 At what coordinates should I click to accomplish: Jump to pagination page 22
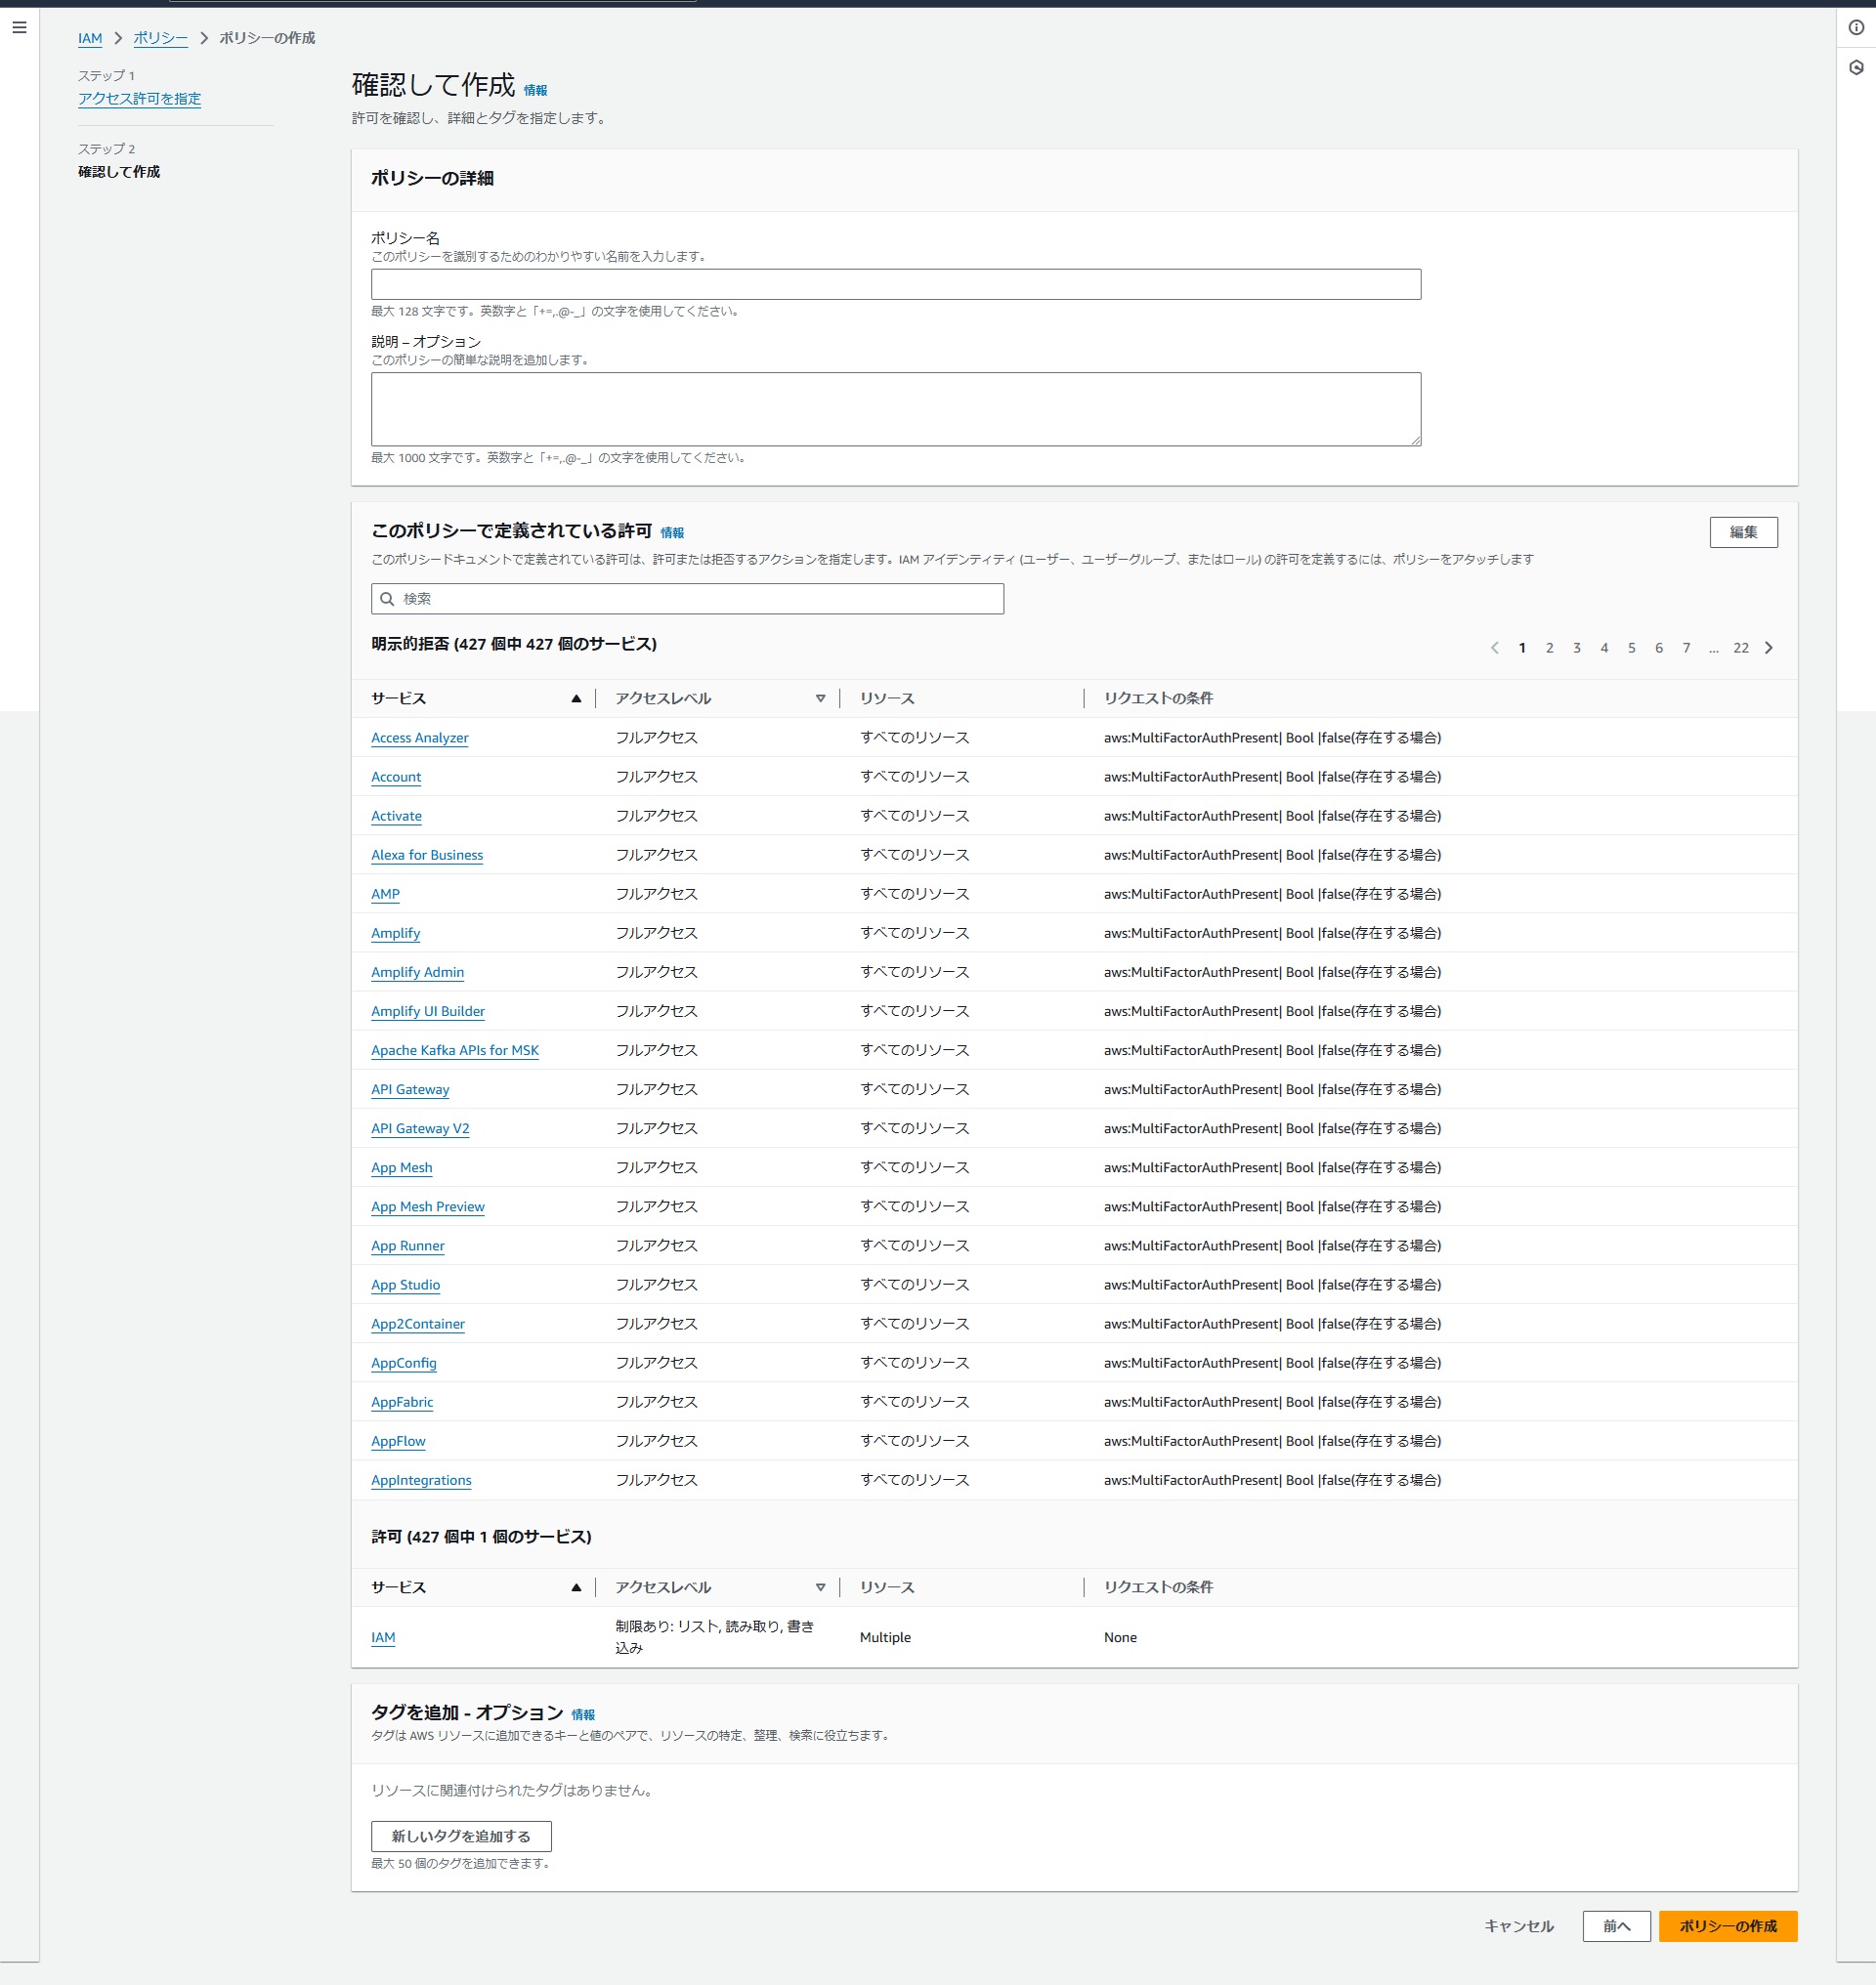coord(1740,647)
